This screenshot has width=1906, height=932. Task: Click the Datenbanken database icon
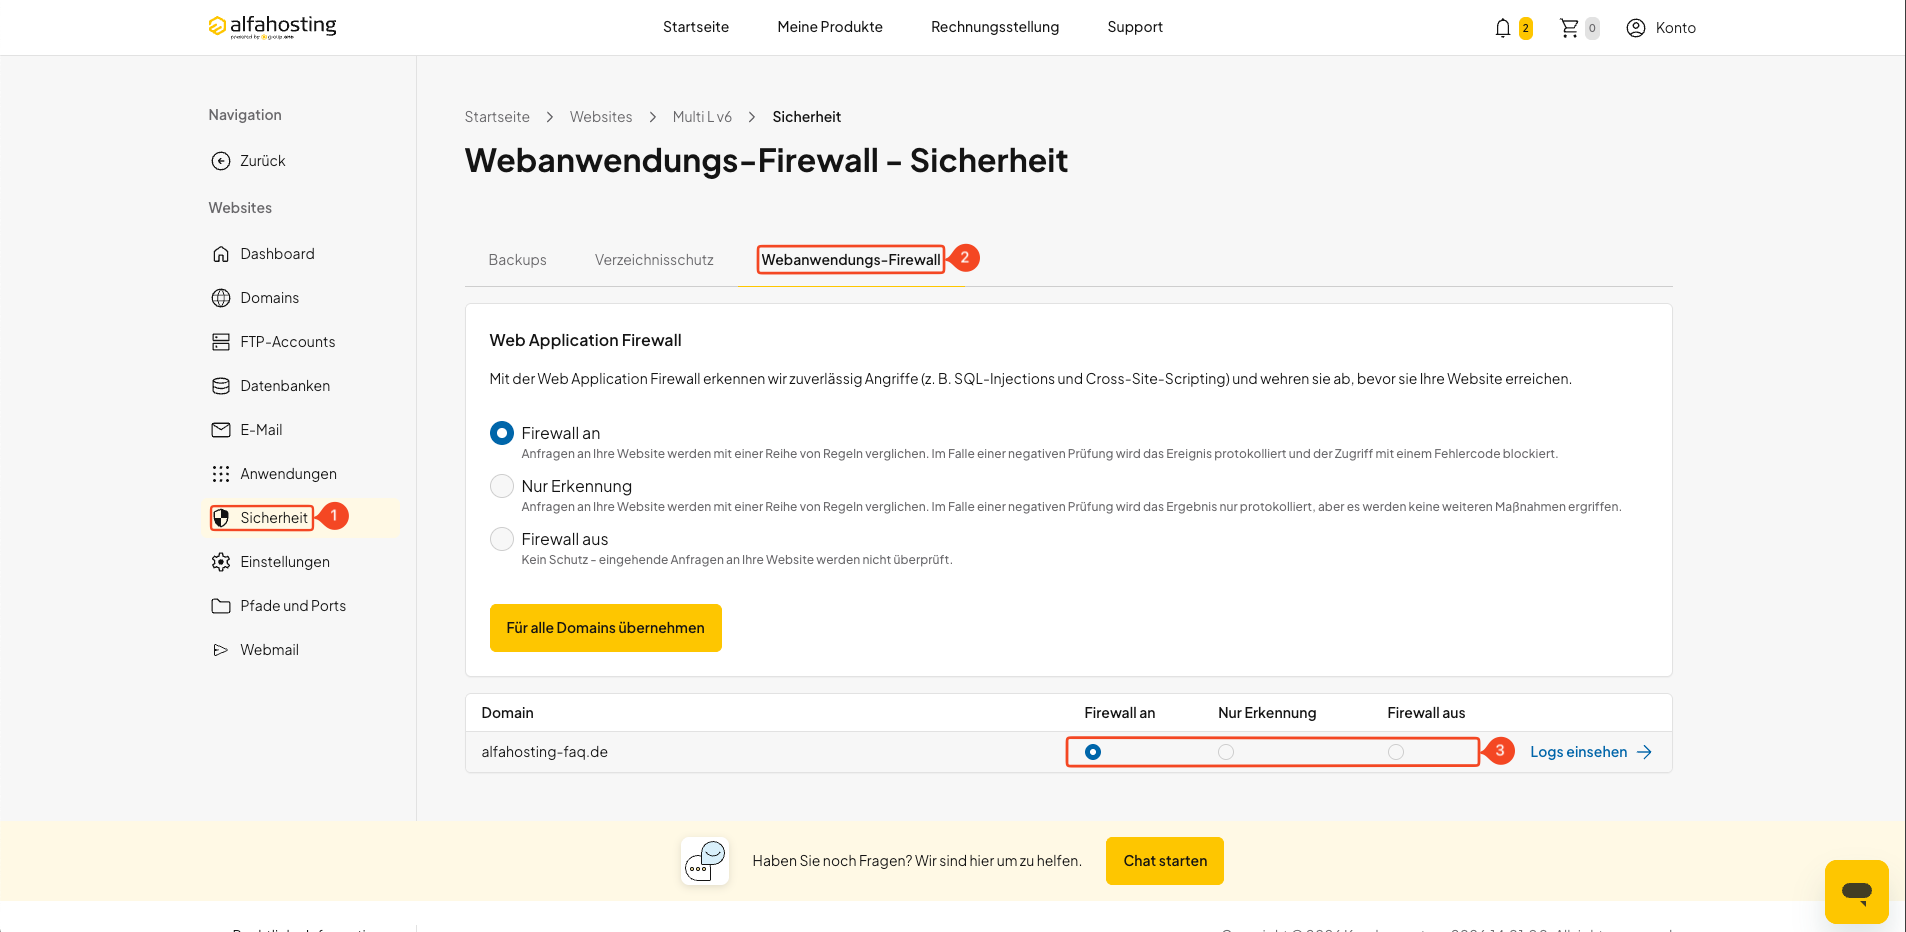(x=221, y=386)
